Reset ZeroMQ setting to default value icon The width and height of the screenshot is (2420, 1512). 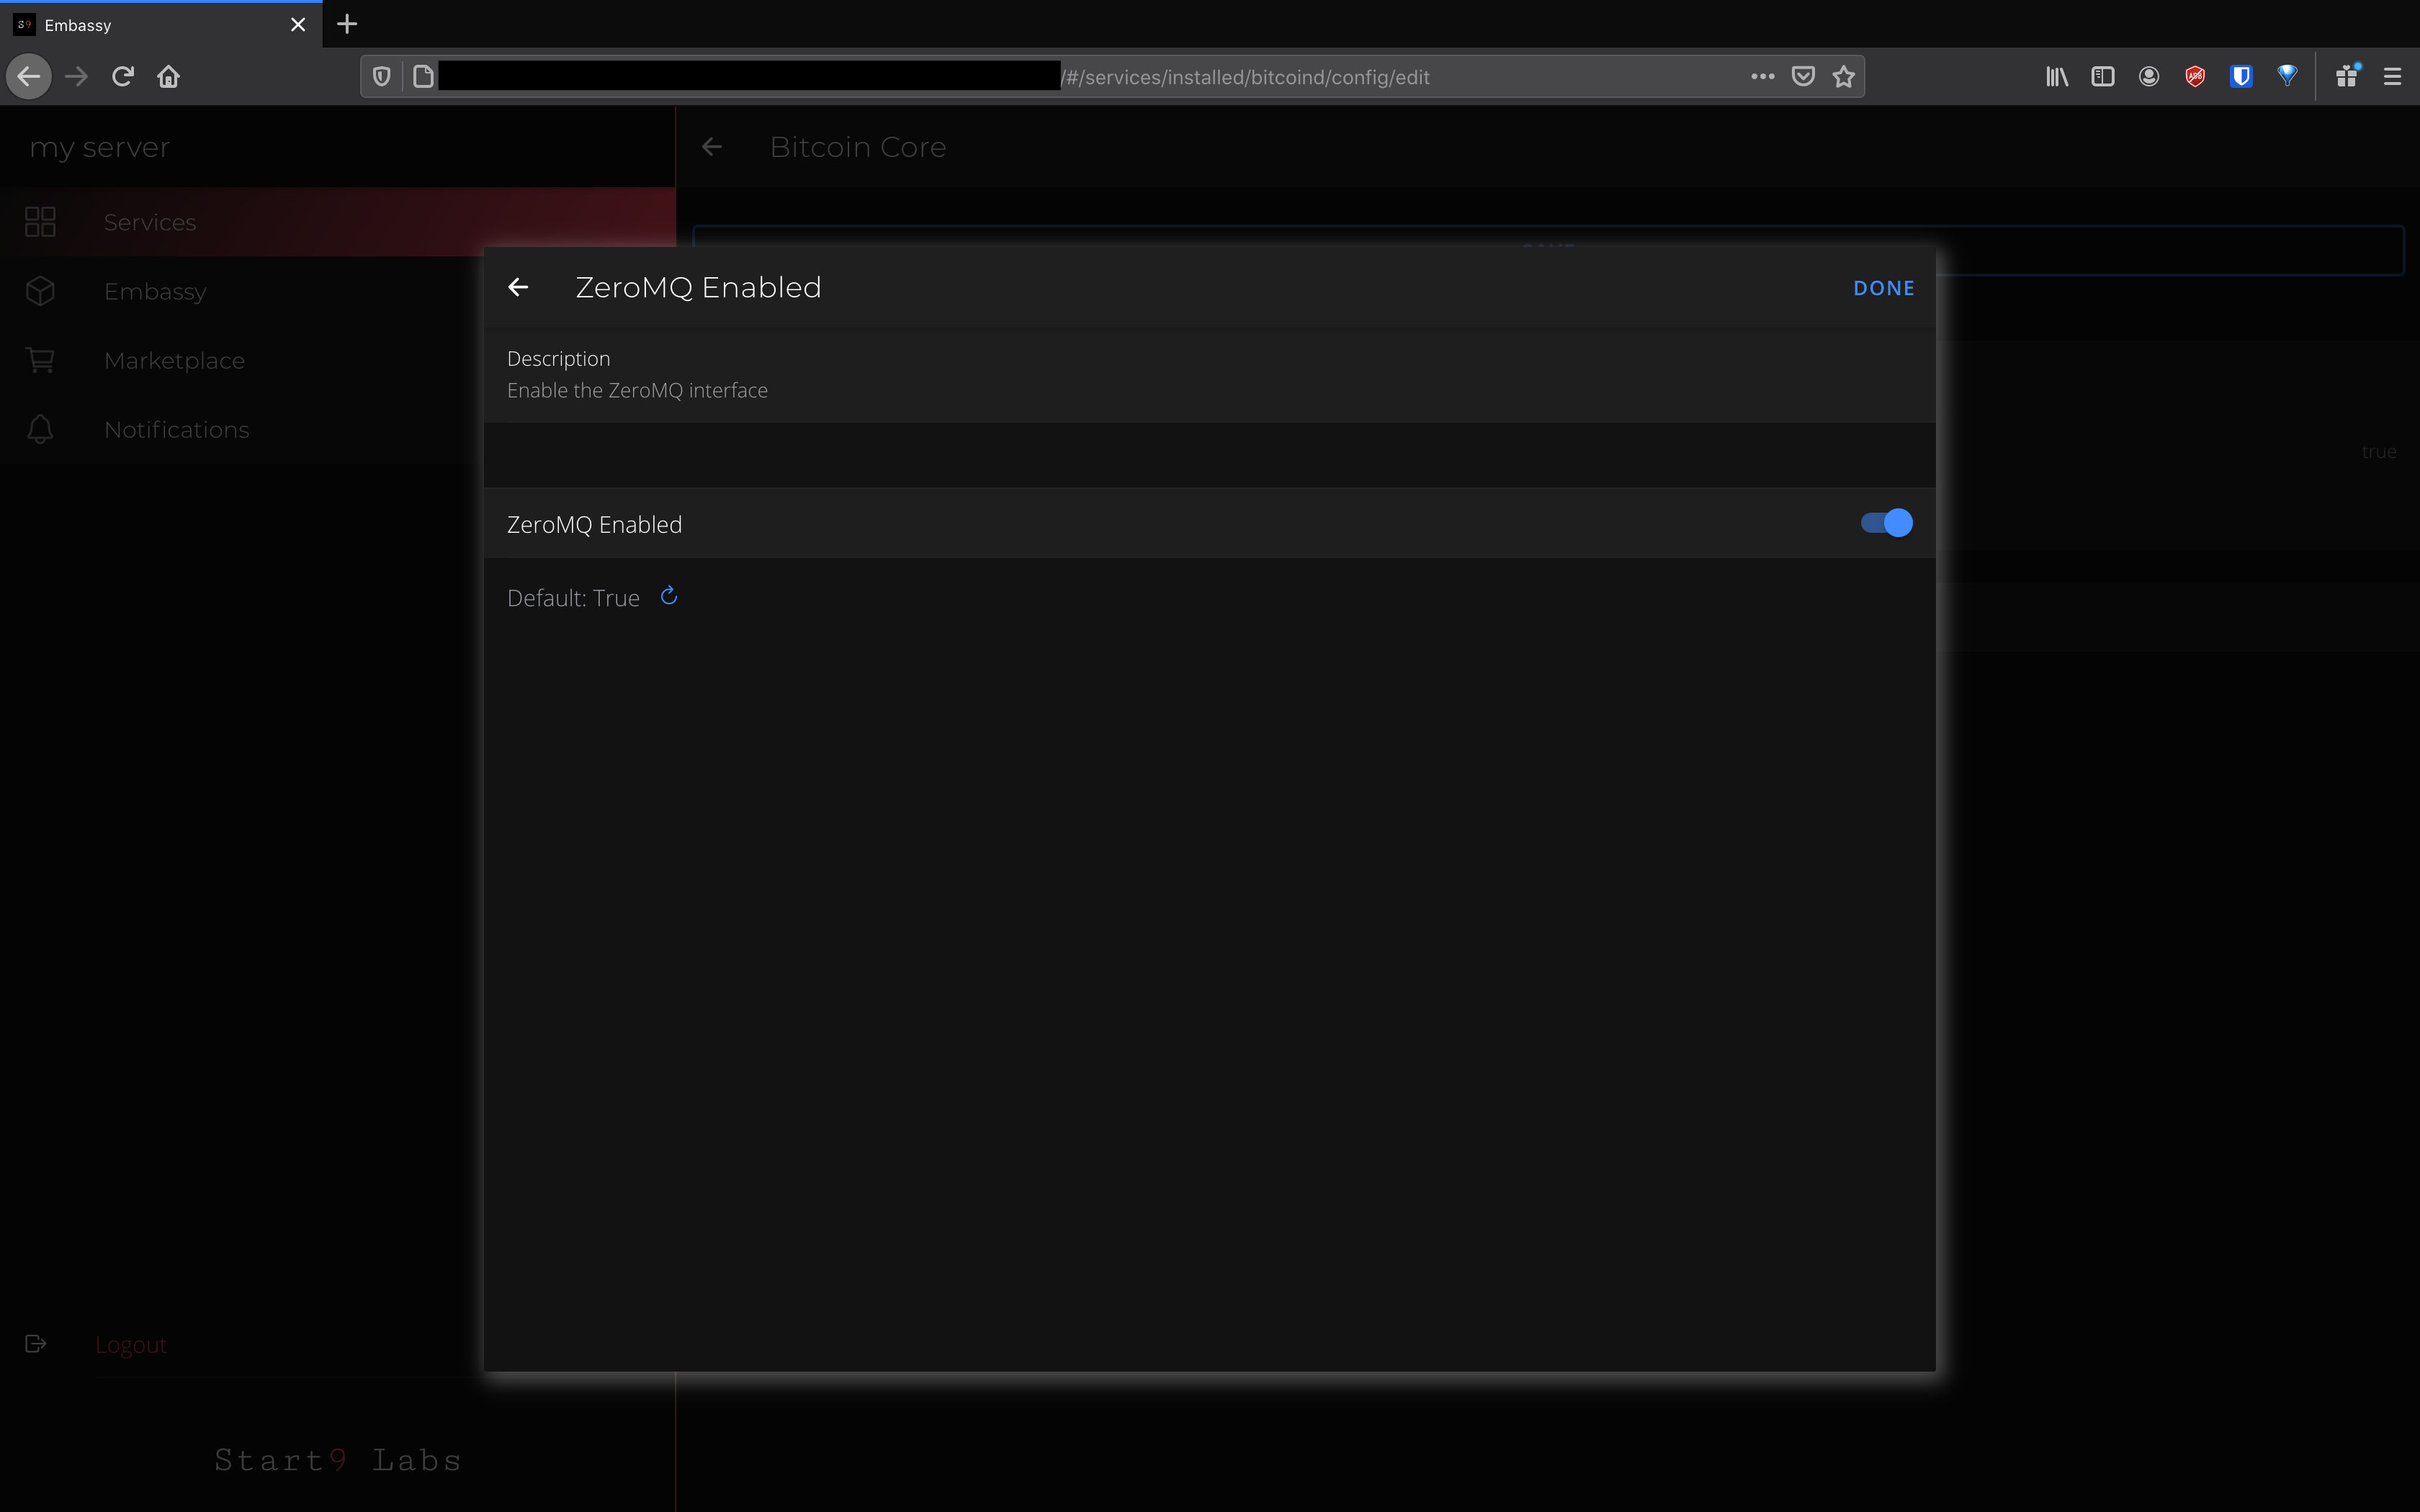[669, 597]
